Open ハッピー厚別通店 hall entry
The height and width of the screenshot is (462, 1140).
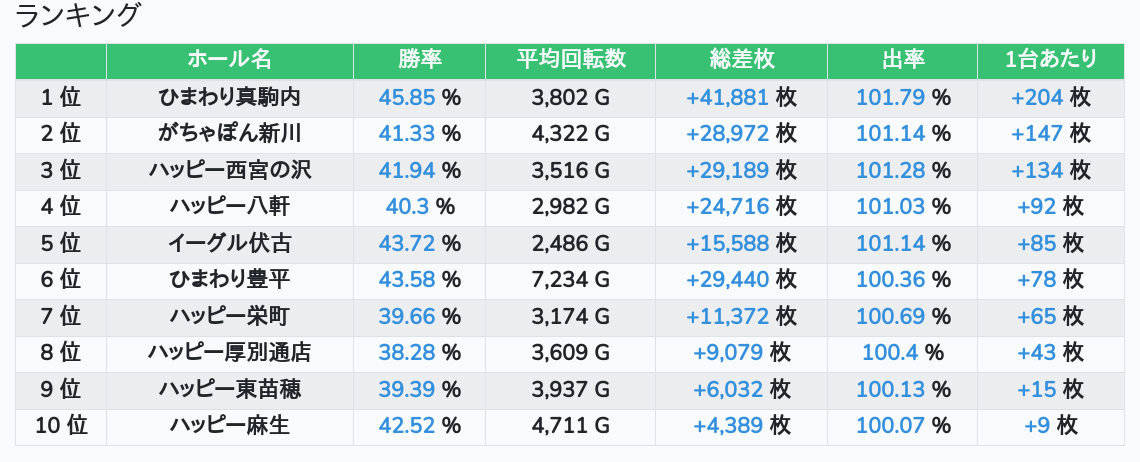pyautogui.click(x=229, y=353)
